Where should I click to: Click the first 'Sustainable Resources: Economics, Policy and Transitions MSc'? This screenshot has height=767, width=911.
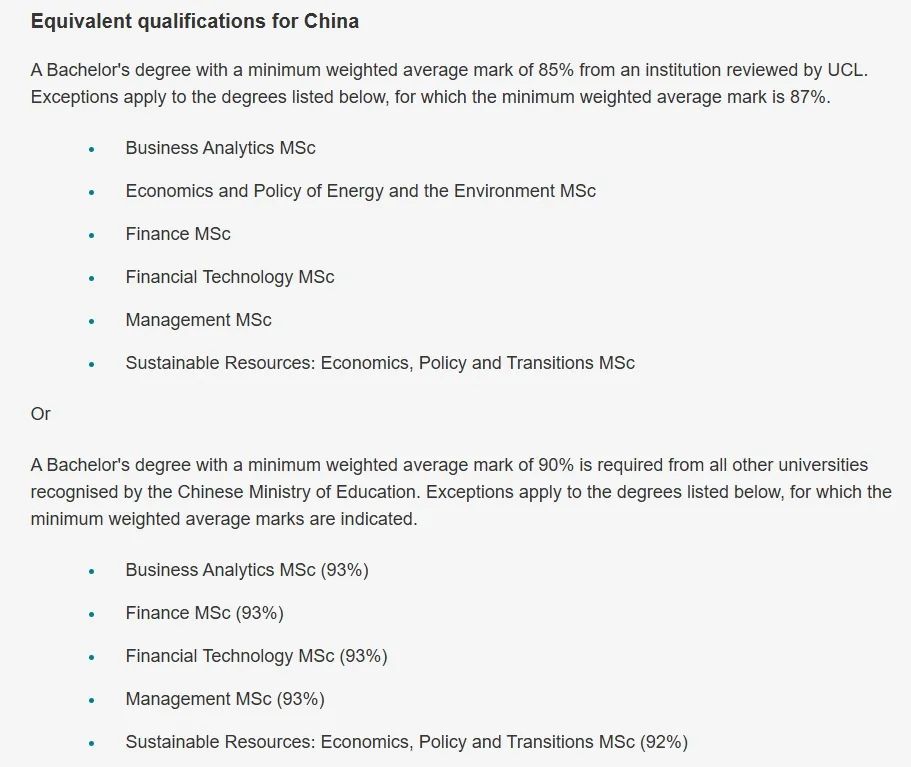[380, 363]
